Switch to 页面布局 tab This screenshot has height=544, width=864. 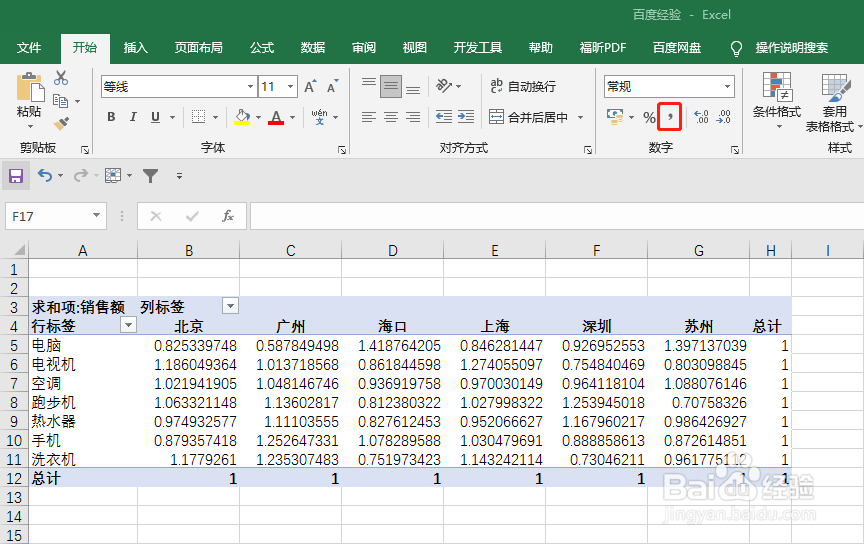tap(198, 48)
